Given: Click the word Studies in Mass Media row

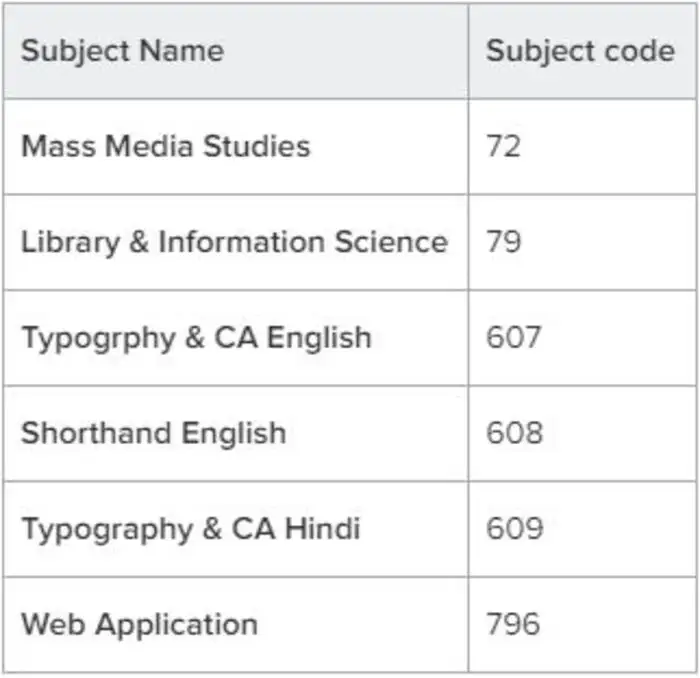Looking at the screenshot, I should point(257,146).
